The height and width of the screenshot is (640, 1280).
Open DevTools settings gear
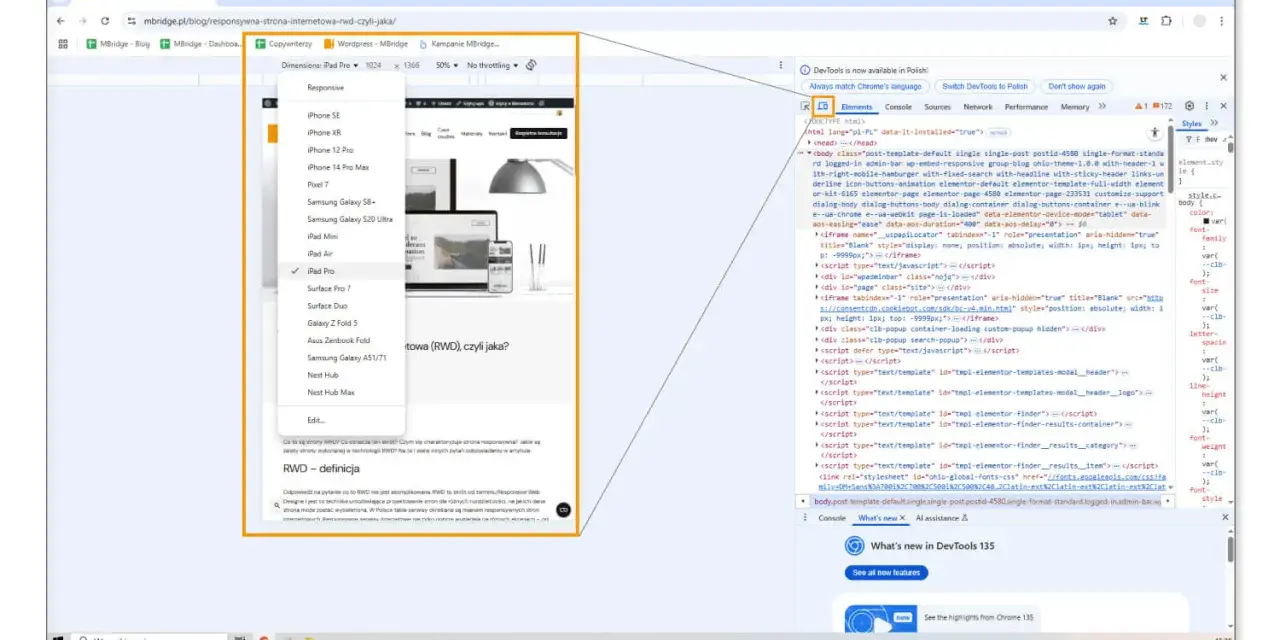[x=1189, y=106]
